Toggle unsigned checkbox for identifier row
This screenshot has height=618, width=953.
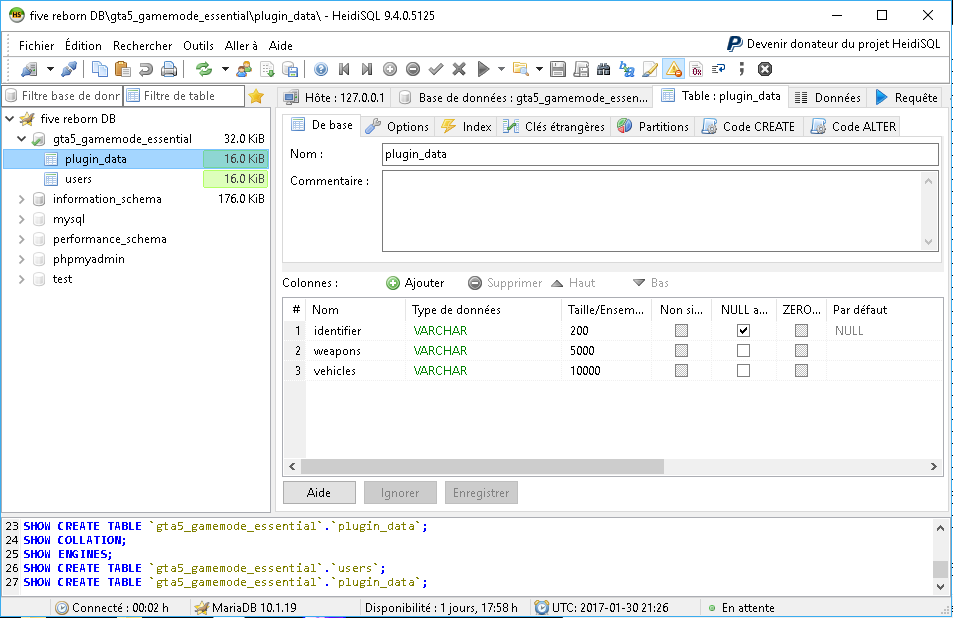[681, 331]
